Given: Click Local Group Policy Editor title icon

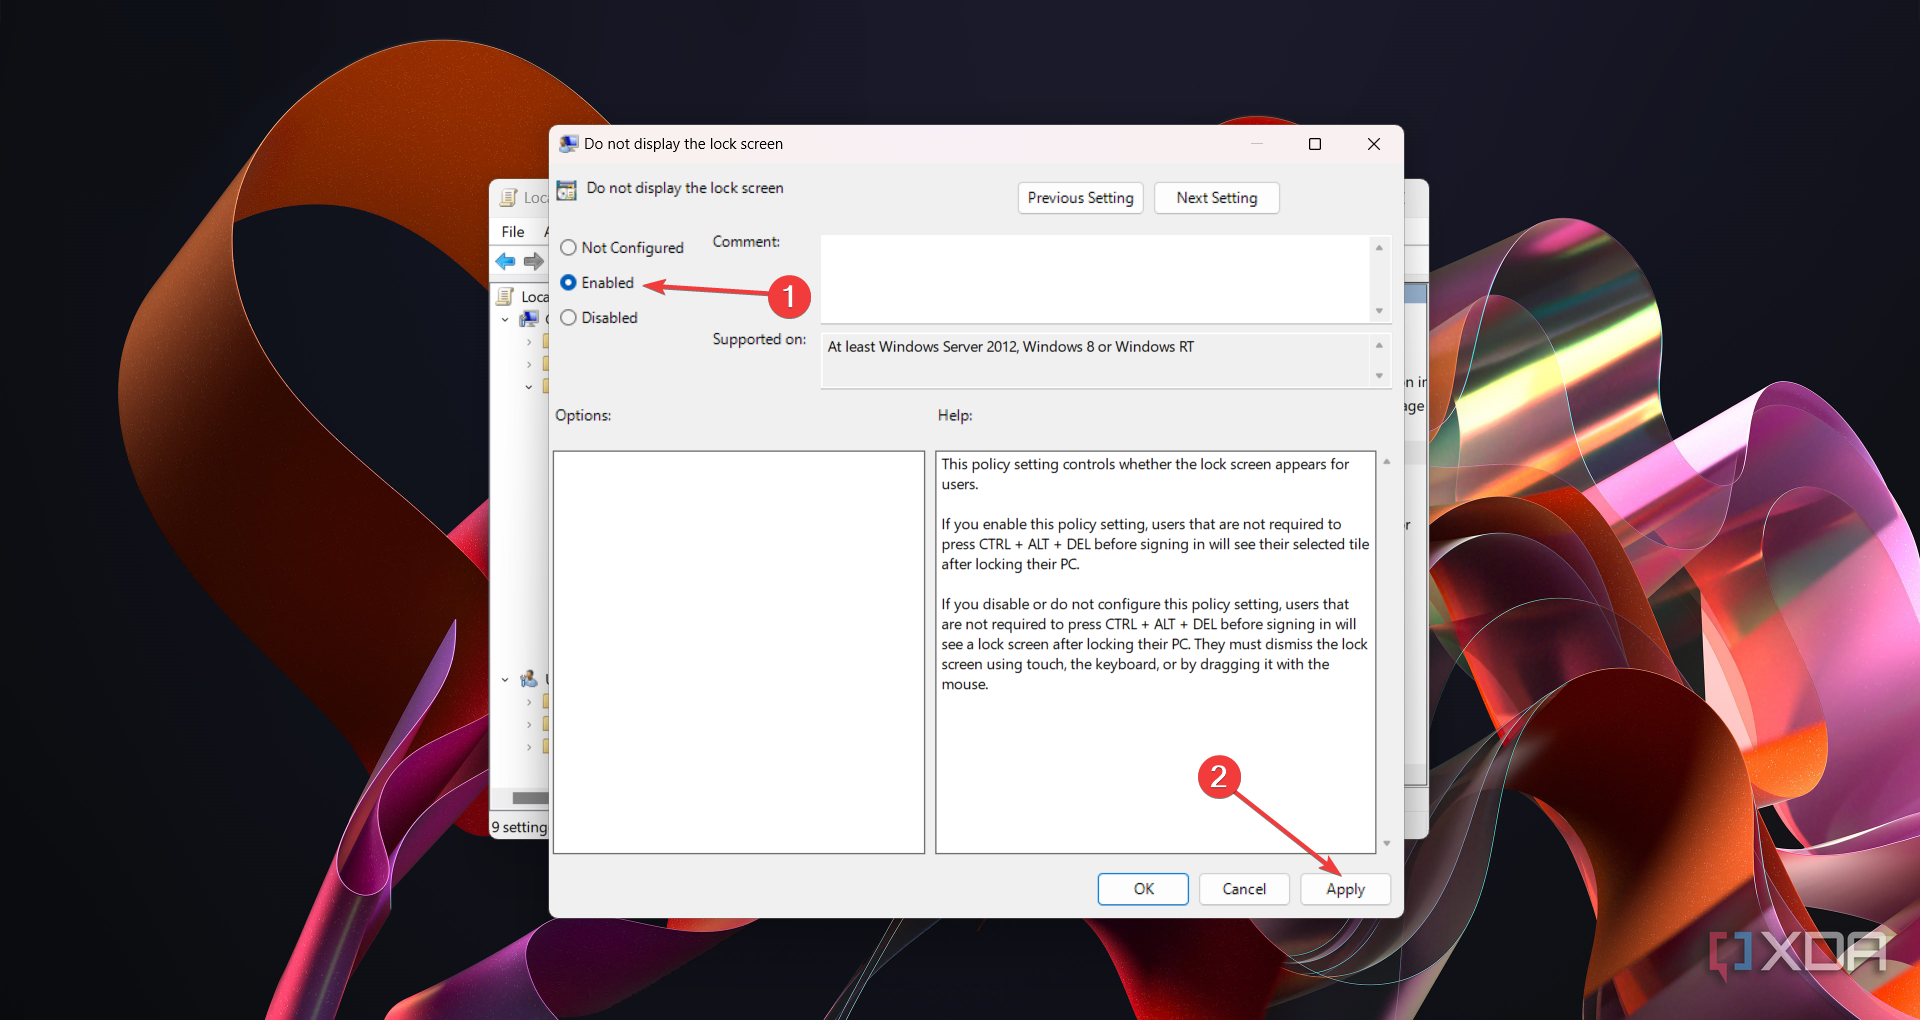Looking at the screenshot, I should (508, 198).
